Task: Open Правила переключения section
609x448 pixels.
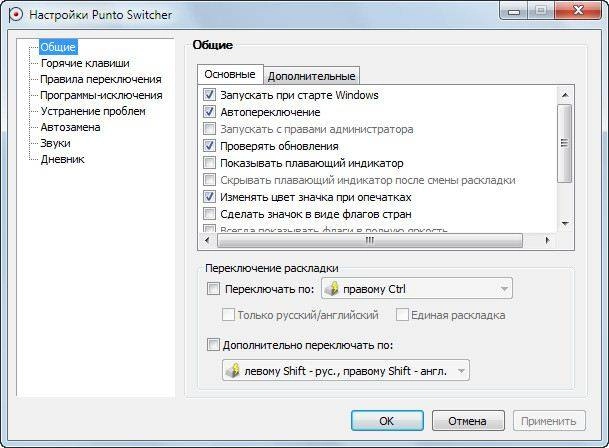Action: [x=101, y=79]
